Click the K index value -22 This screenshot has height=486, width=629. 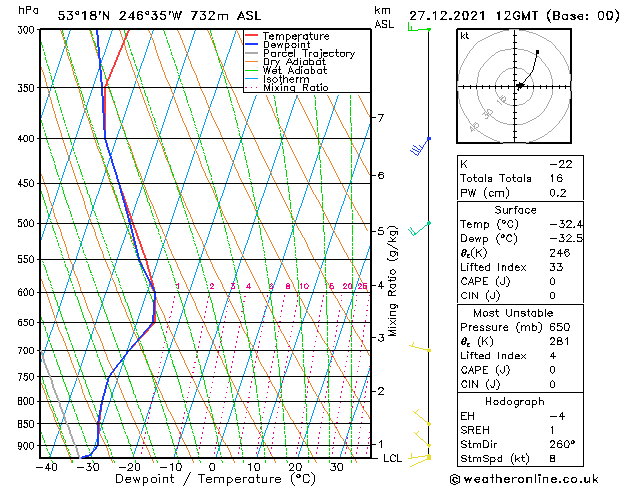coord(561,164)
